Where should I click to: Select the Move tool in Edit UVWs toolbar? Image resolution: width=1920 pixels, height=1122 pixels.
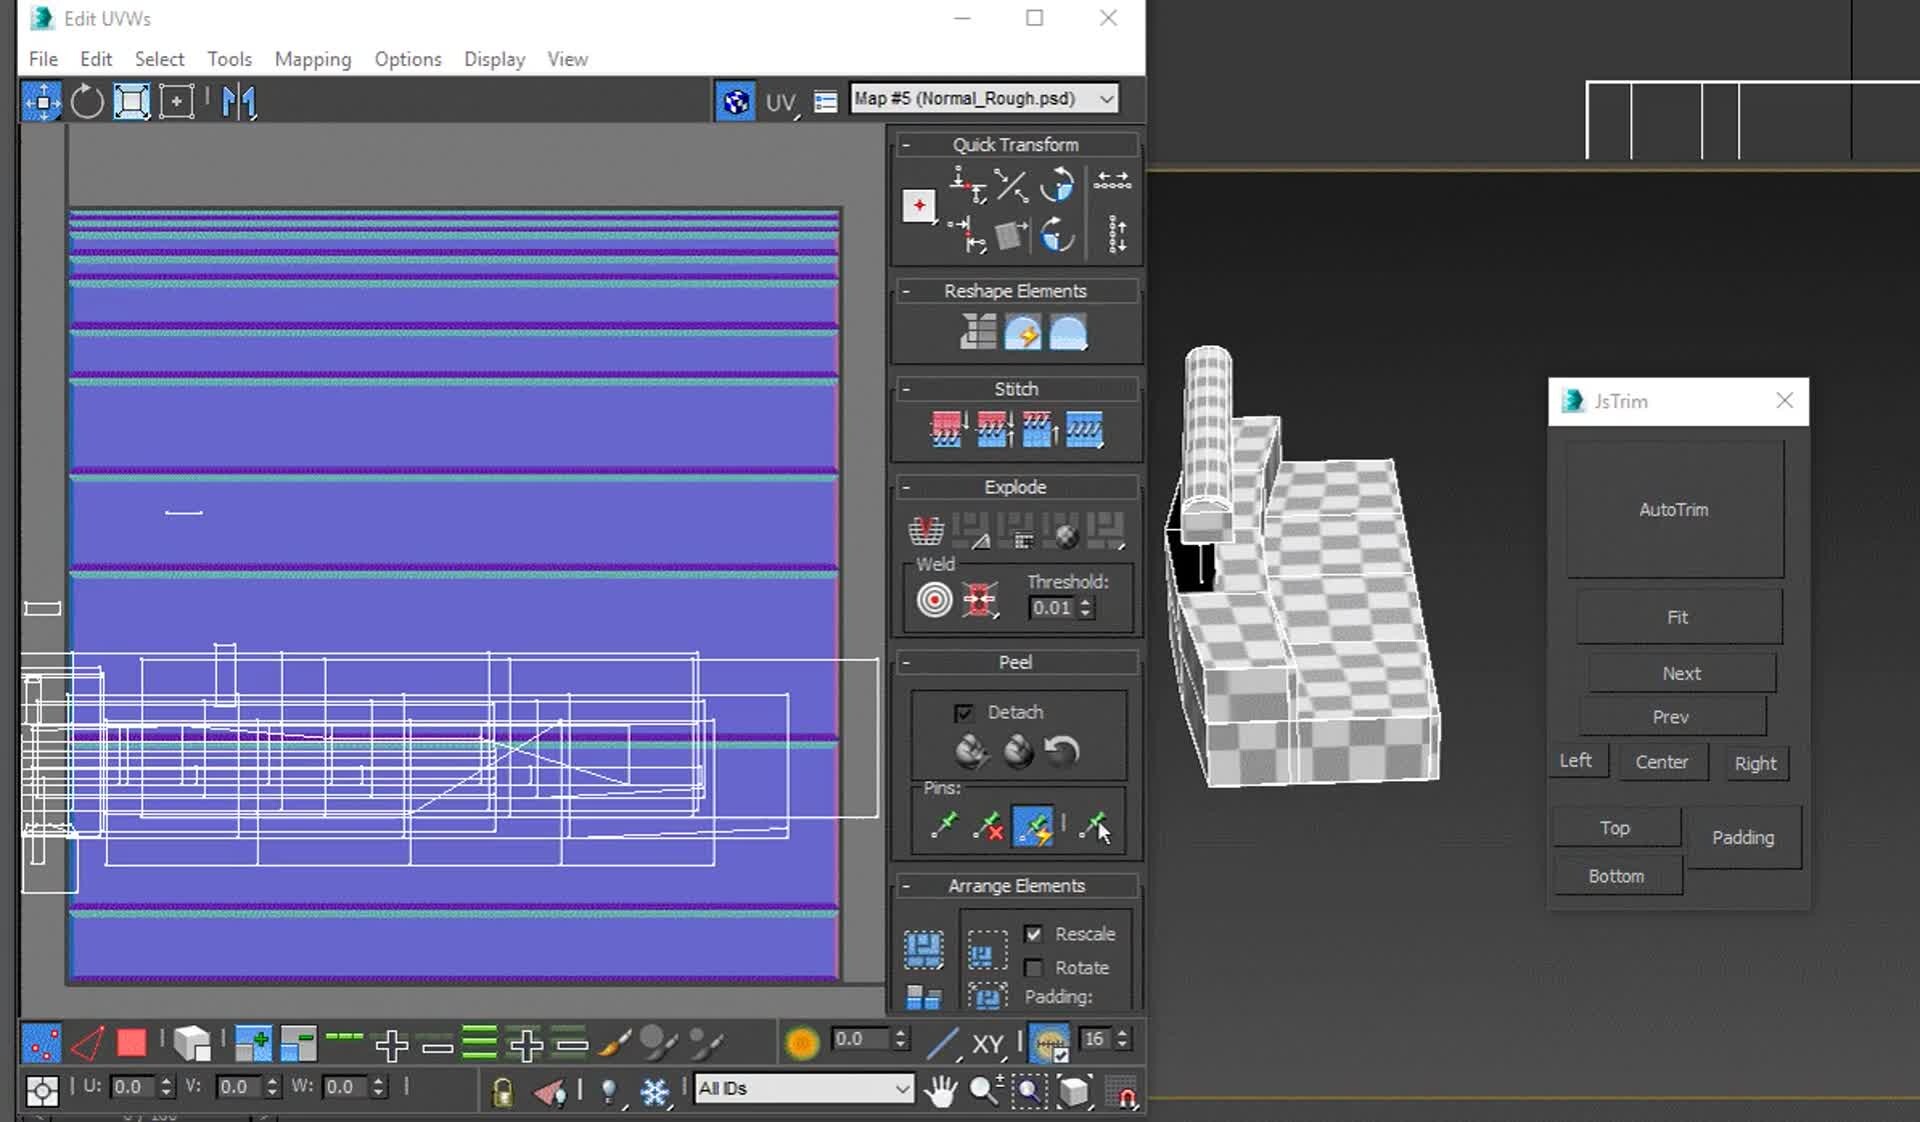tap(42, 100)
